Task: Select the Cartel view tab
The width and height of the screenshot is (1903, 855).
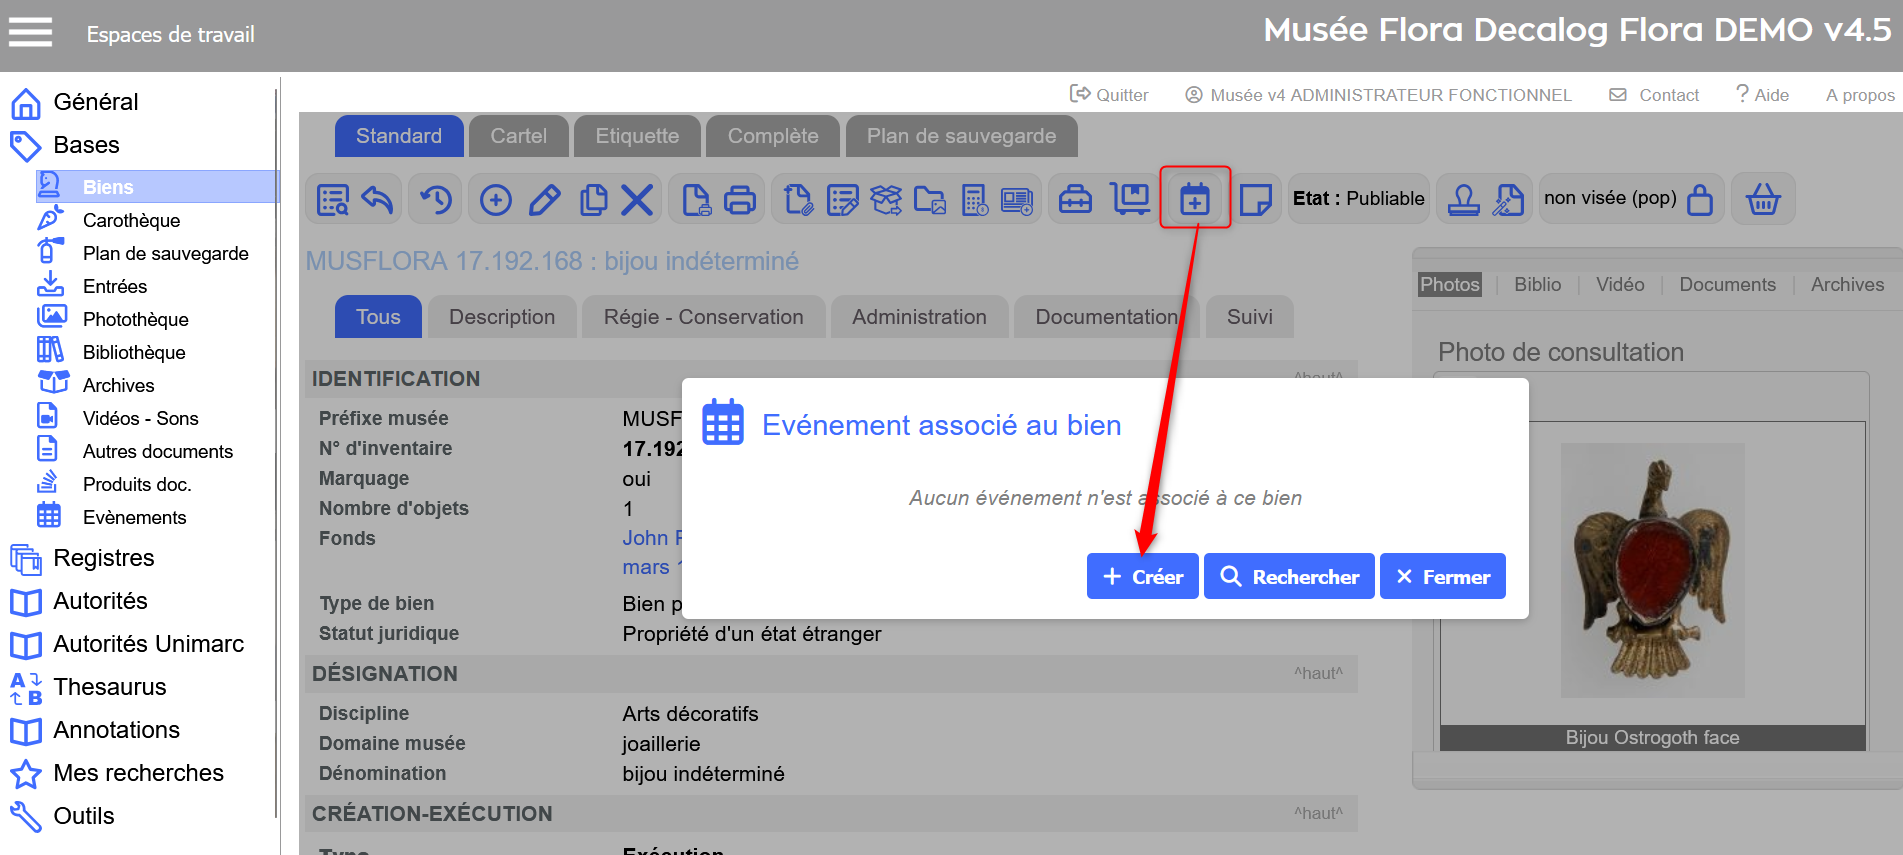Action: (518, 136)
